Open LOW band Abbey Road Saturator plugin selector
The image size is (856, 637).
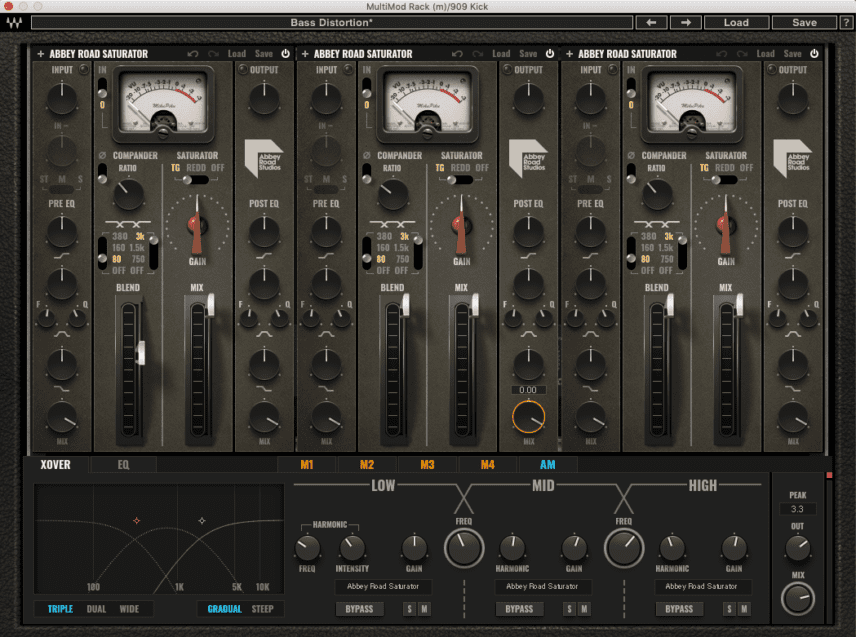[383, 586]
